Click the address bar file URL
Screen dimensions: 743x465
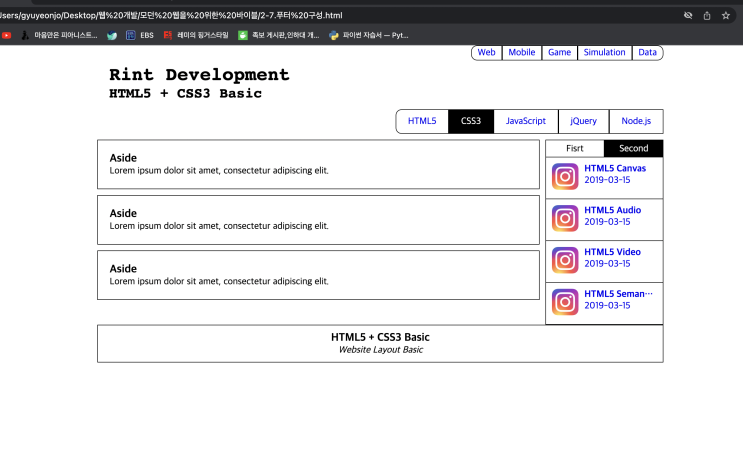pyautogui.click(x=171, y=16)
